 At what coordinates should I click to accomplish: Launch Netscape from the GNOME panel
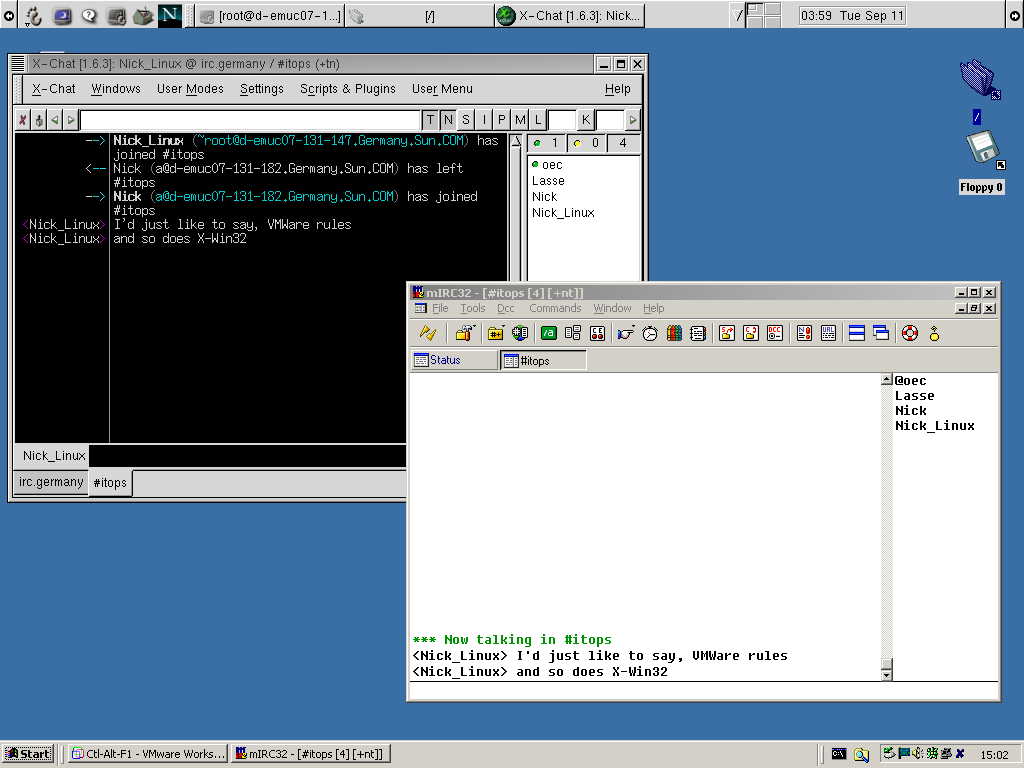pos(170,14)
